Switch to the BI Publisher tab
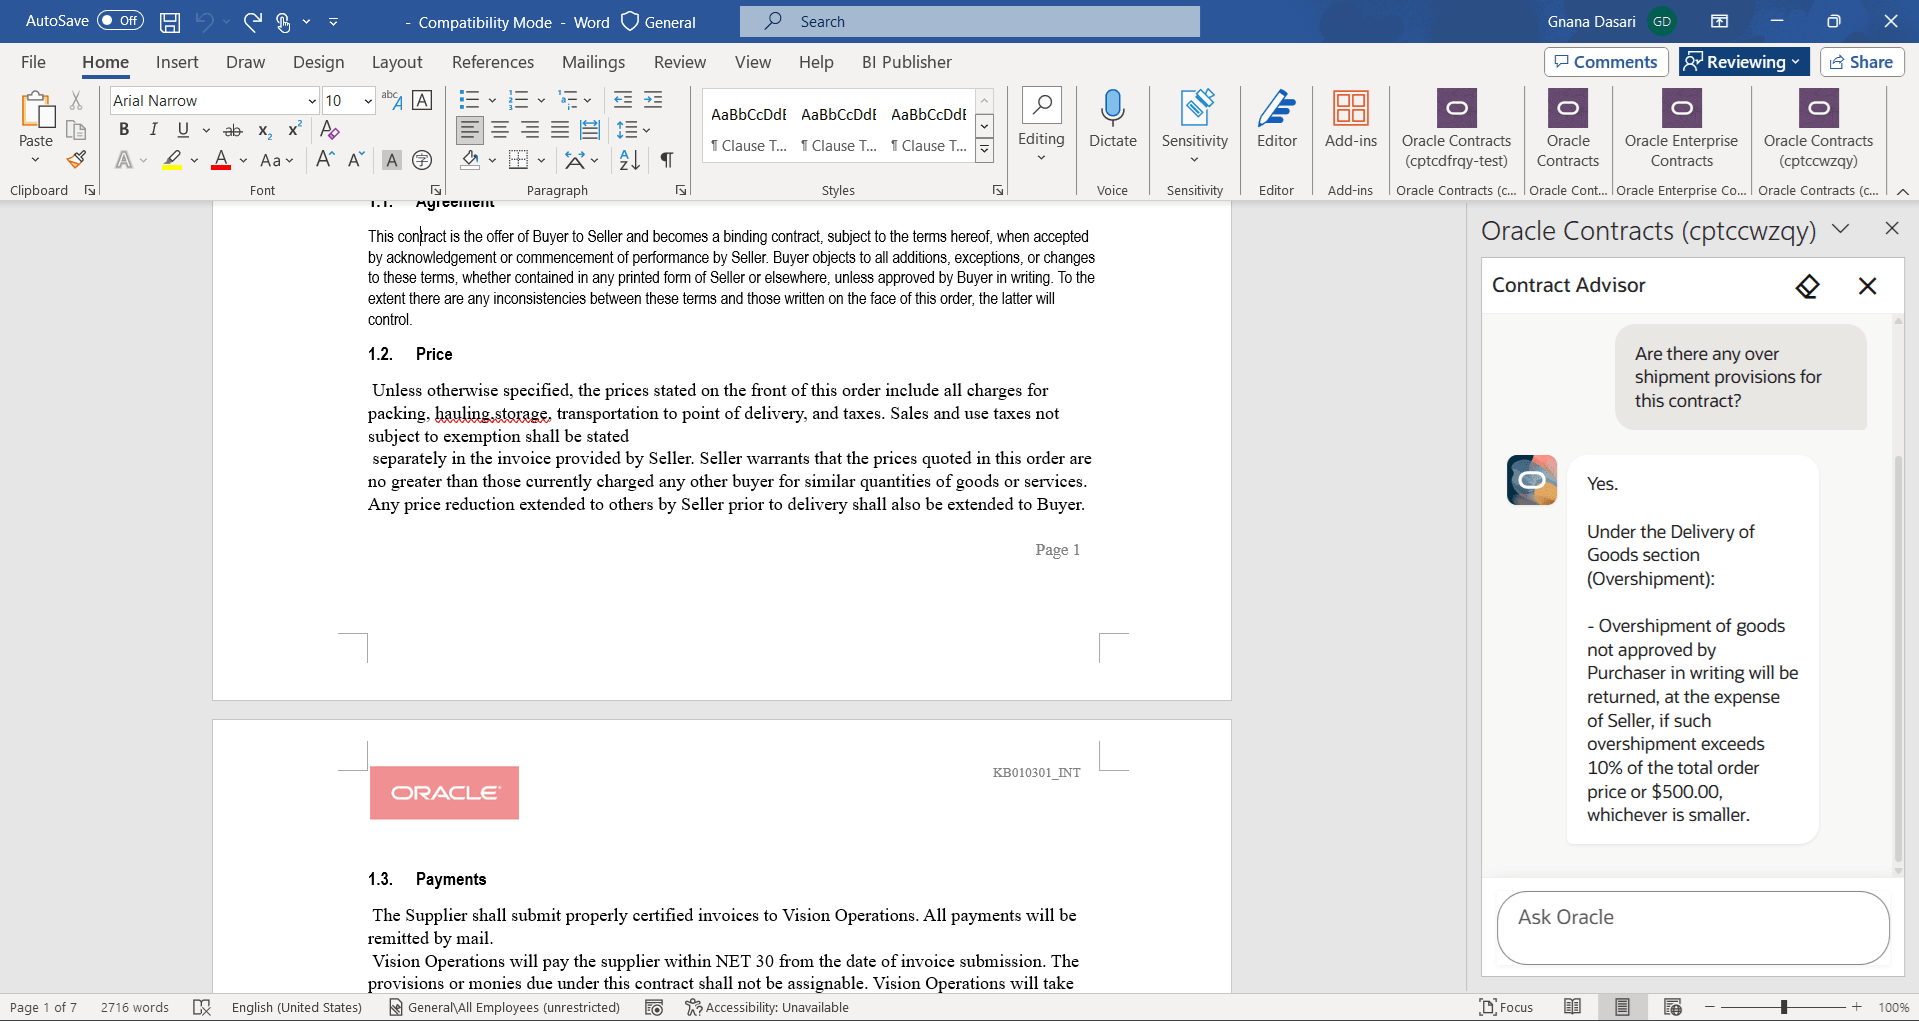 coord(907,62)
